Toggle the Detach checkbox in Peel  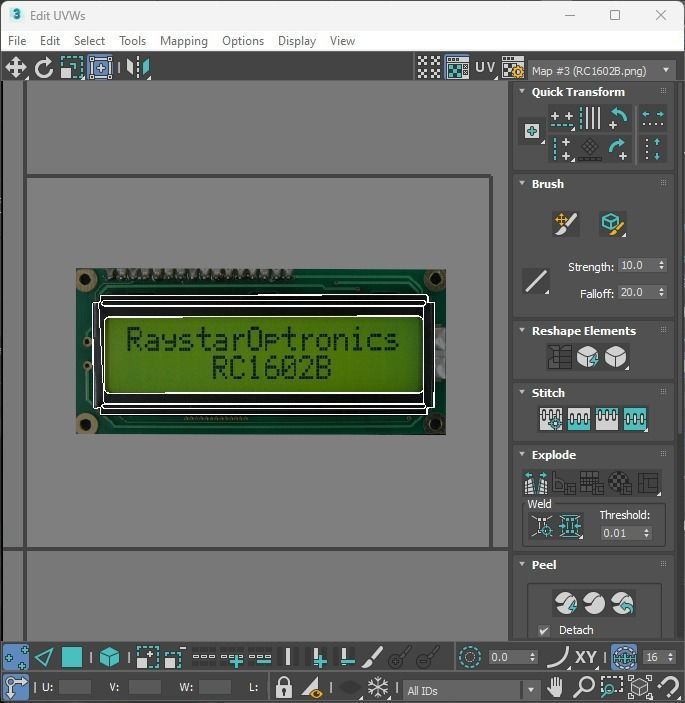coord(544,630)
